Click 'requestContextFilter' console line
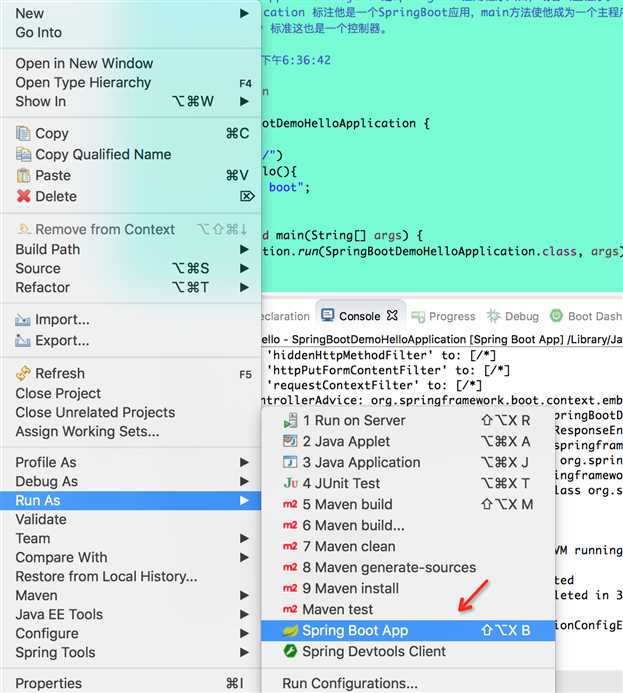Viewport: 623px width, 693px height. [374, 385]
